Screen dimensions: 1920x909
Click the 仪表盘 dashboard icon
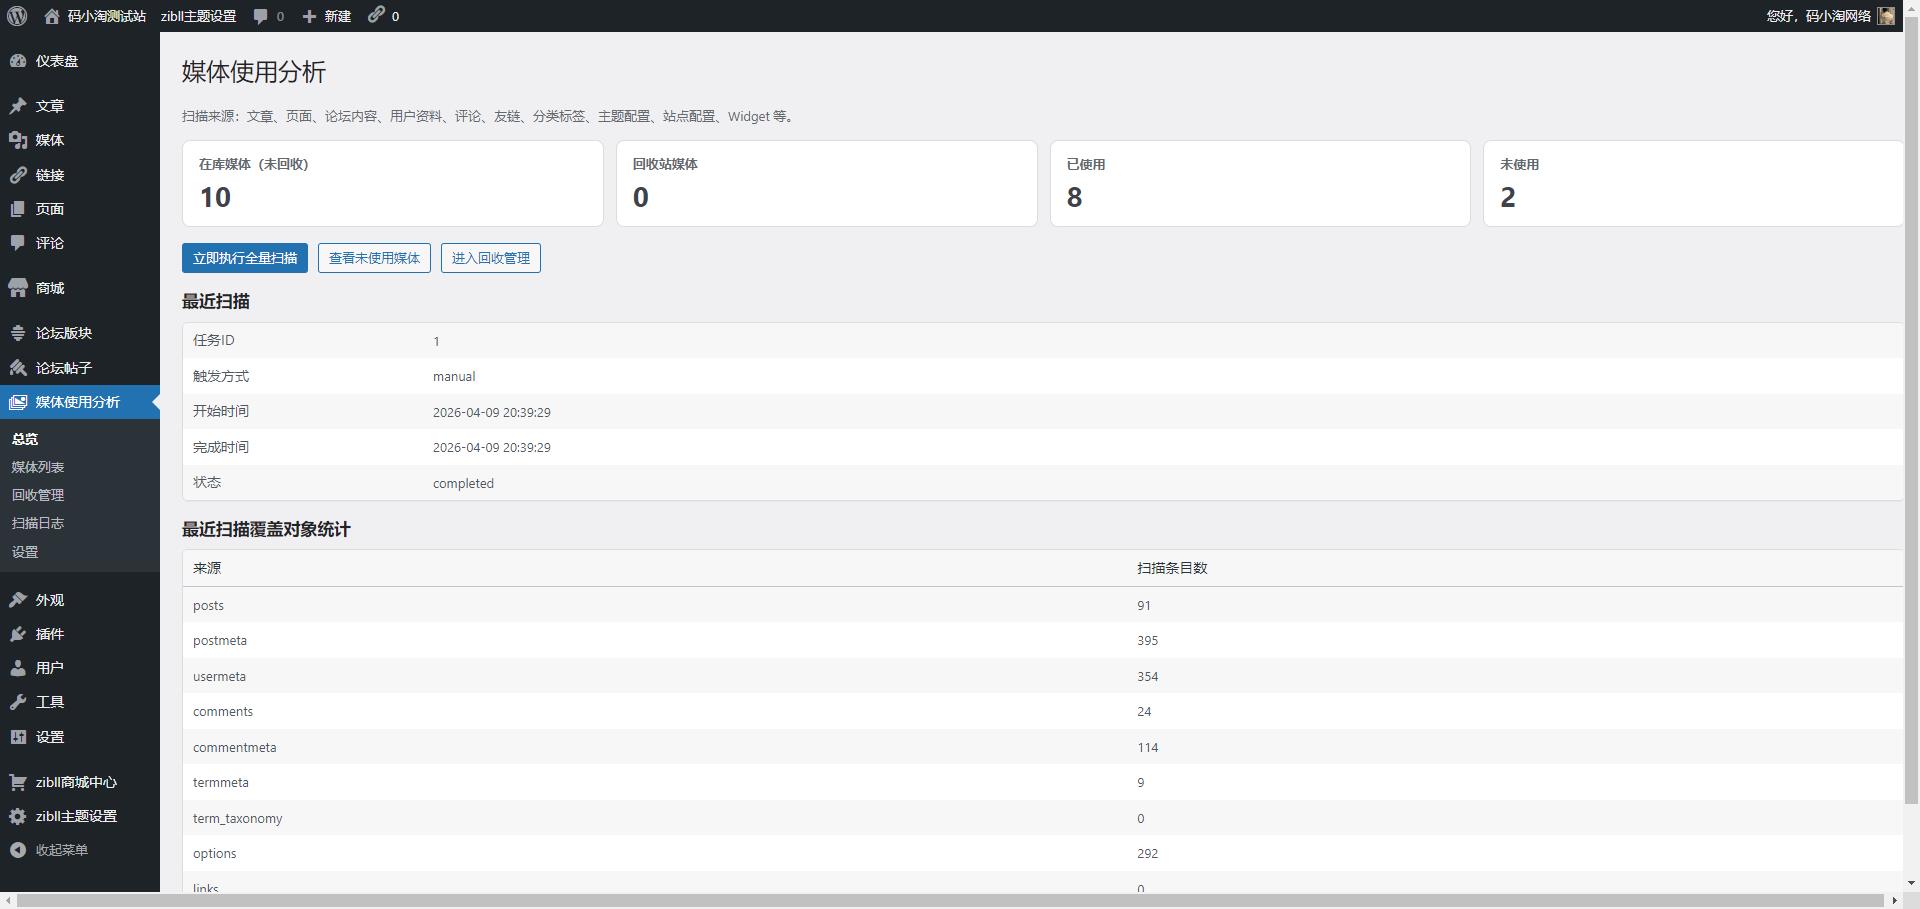point(18,61)
